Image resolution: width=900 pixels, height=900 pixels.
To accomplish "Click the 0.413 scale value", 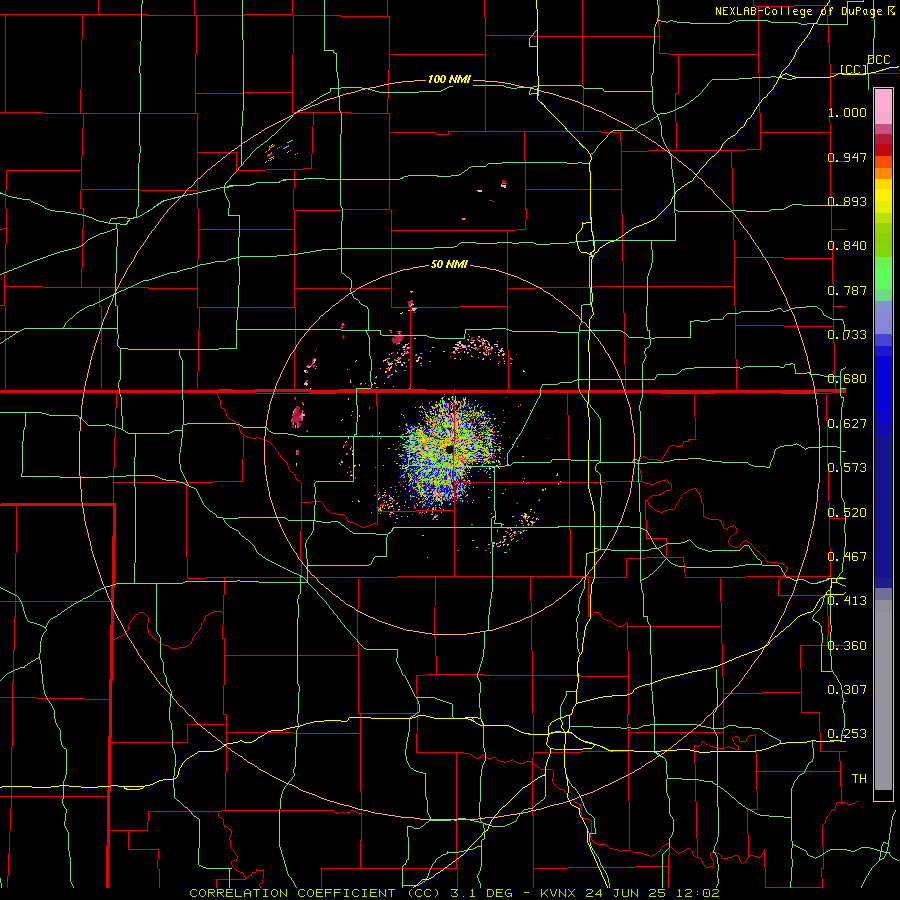I will pyautogui.click(x=847, y=601).
